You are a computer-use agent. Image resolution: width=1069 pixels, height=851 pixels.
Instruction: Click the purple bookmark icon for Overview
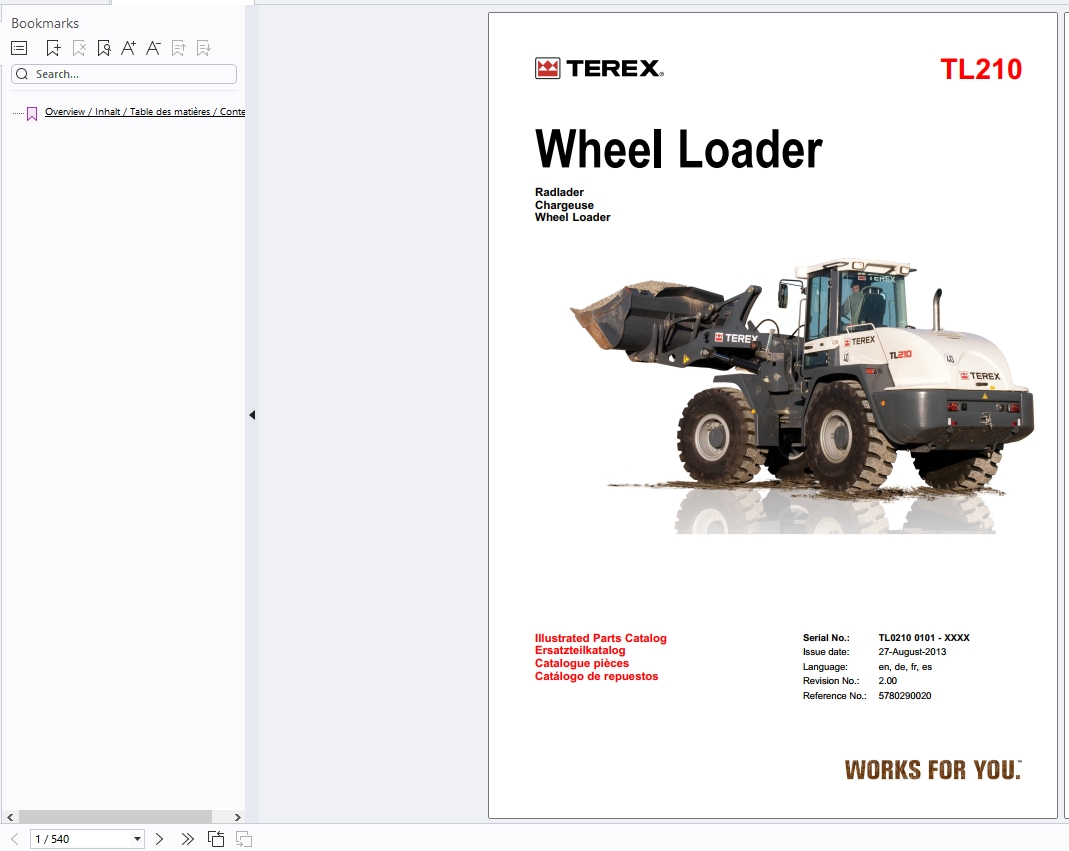point(32,113)
